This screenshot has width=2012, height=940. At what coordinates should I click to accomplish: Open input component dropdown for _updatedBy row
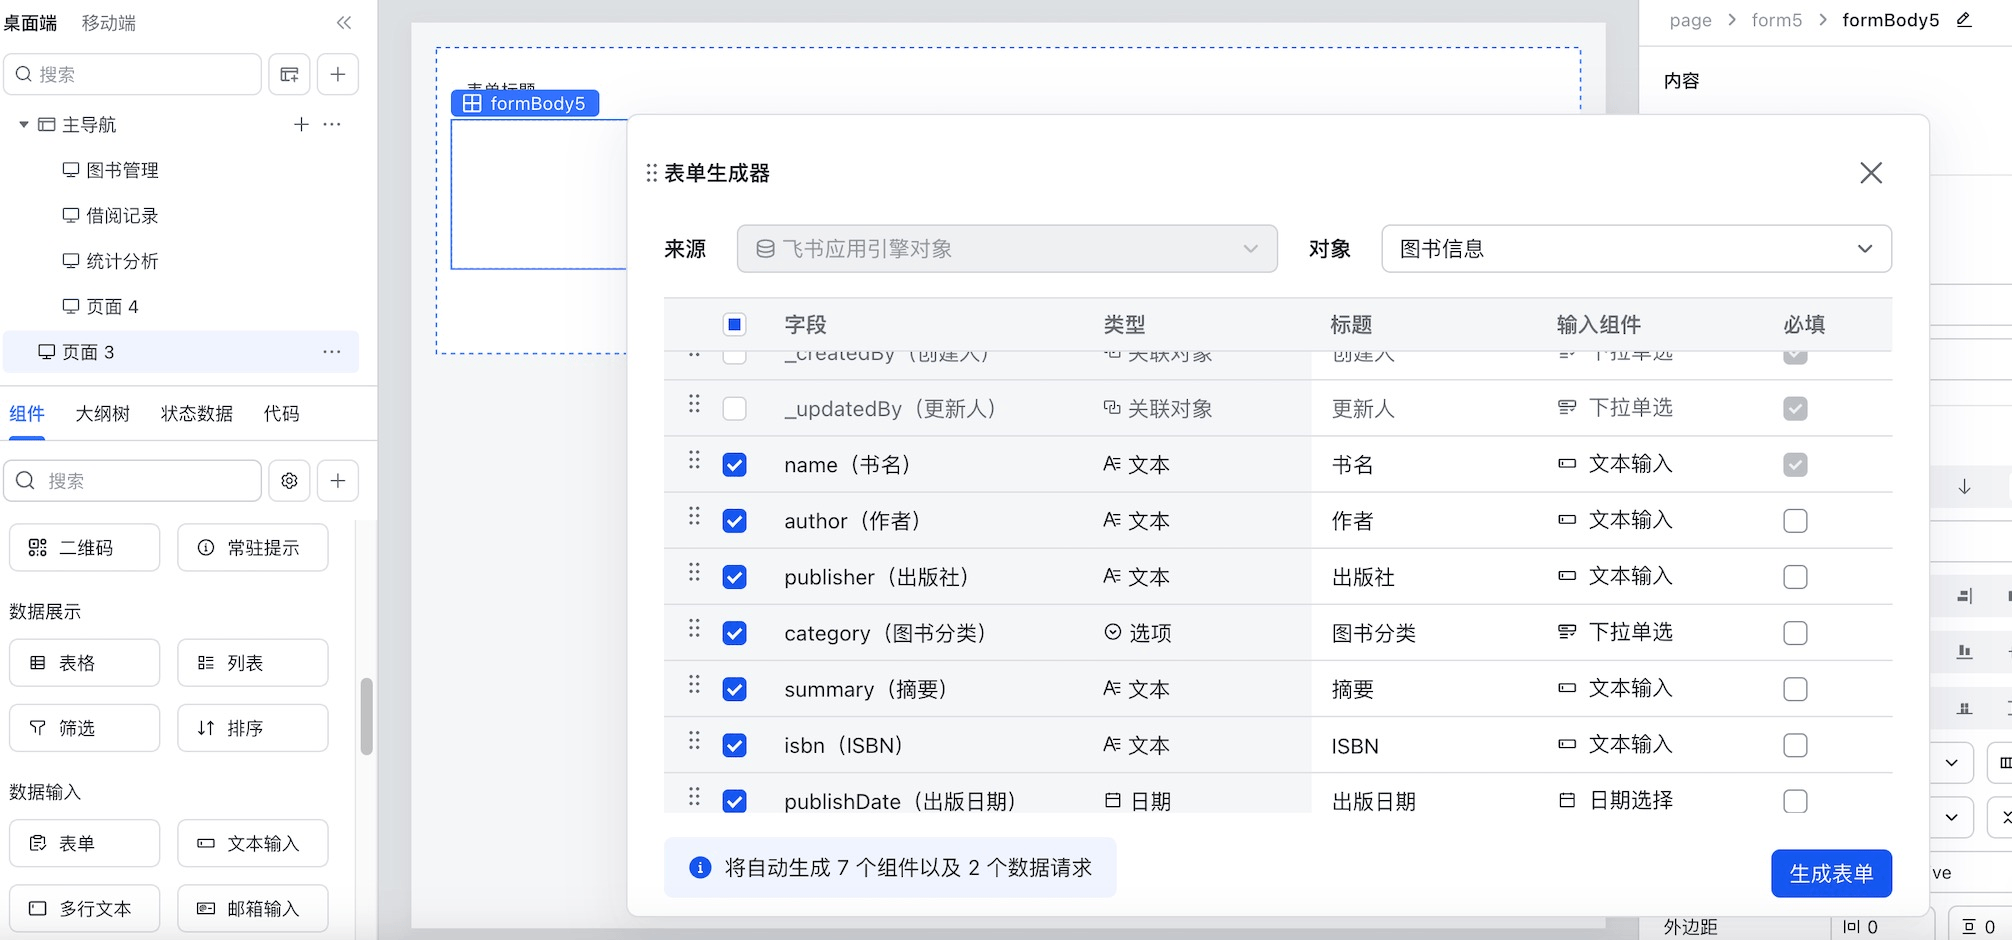click(1615, 408)
